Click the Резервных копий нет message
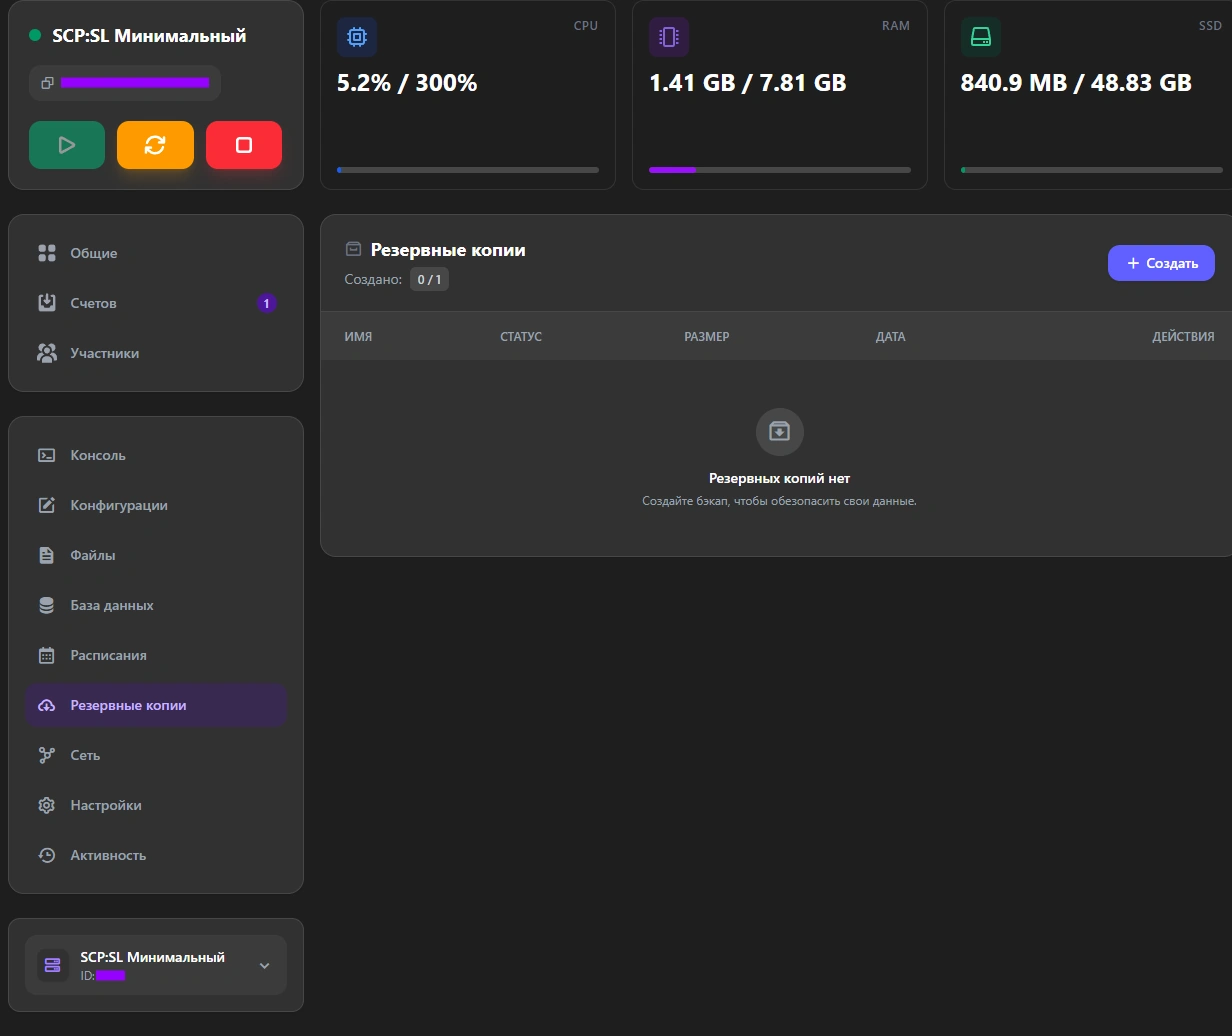Viewport: 1232px width, 1036px height. (x=779, y=478)
